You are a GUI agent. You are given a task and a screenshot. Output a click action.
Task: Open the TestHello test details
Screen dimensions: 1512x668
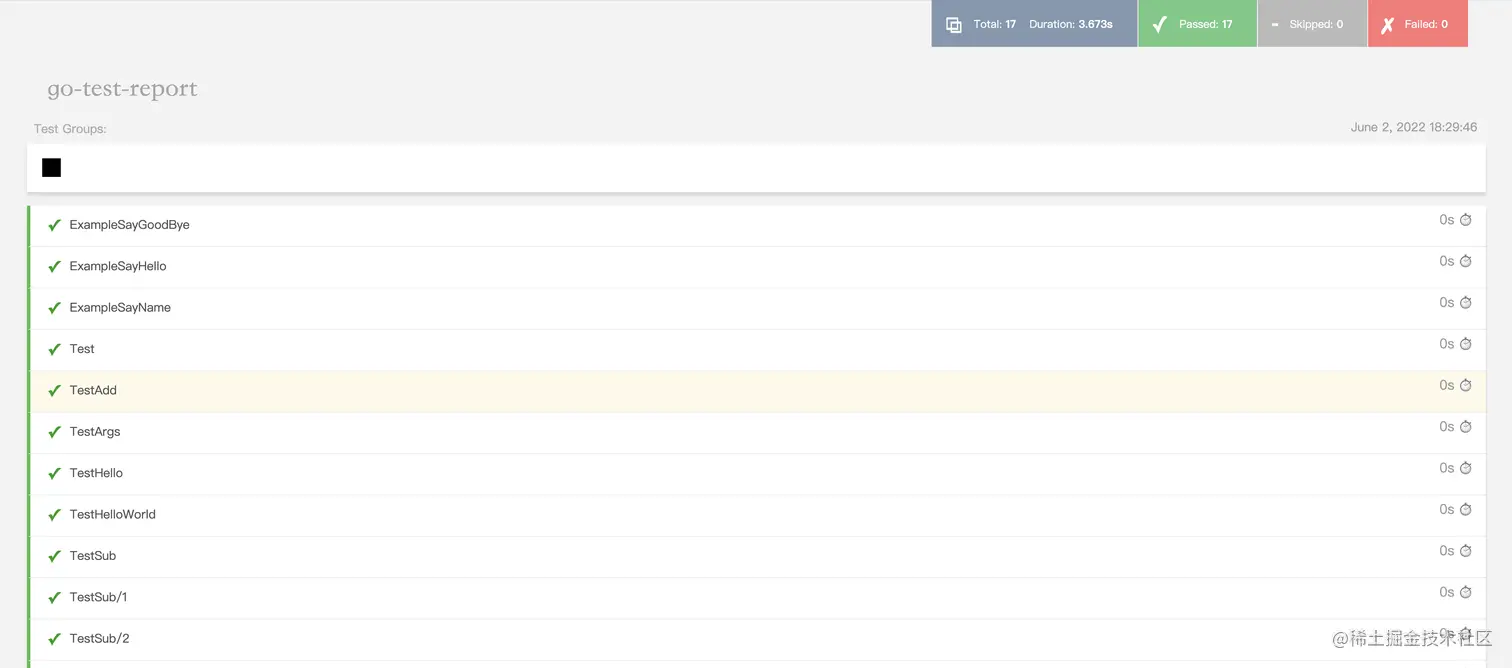coord(757,473)
